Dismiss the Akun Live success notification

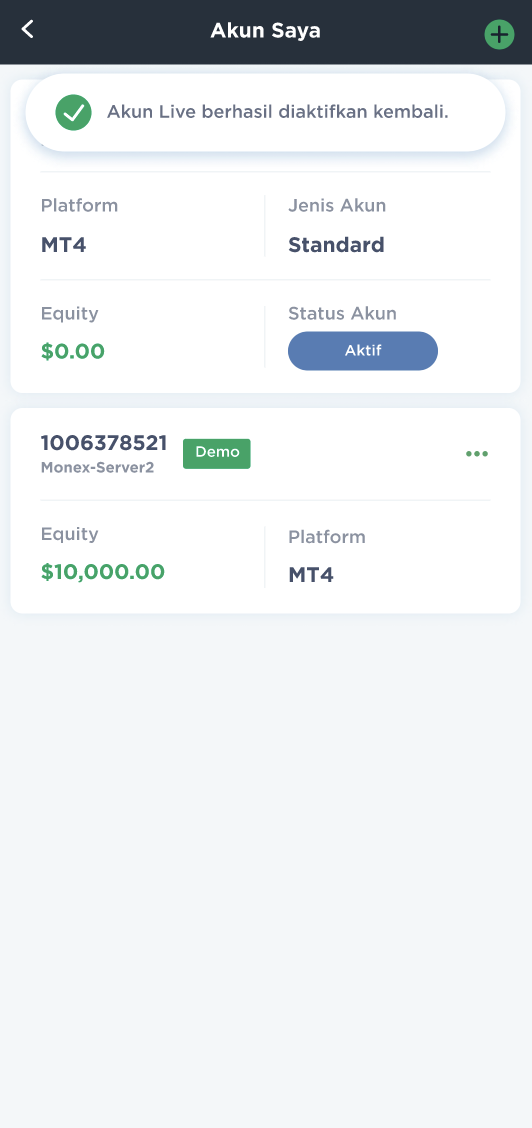[x=265, y=112]
